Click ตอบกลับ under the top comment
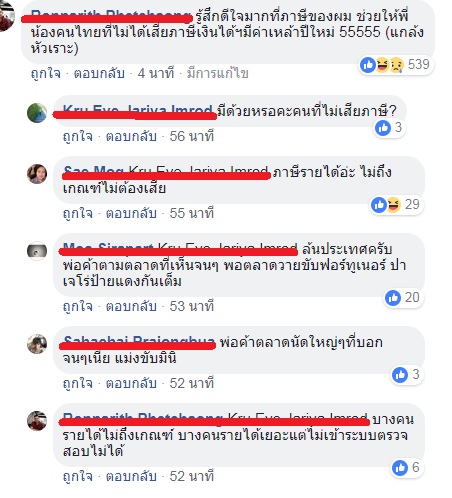The width and height of the screenshot is (452, 498). click(99, 73)
